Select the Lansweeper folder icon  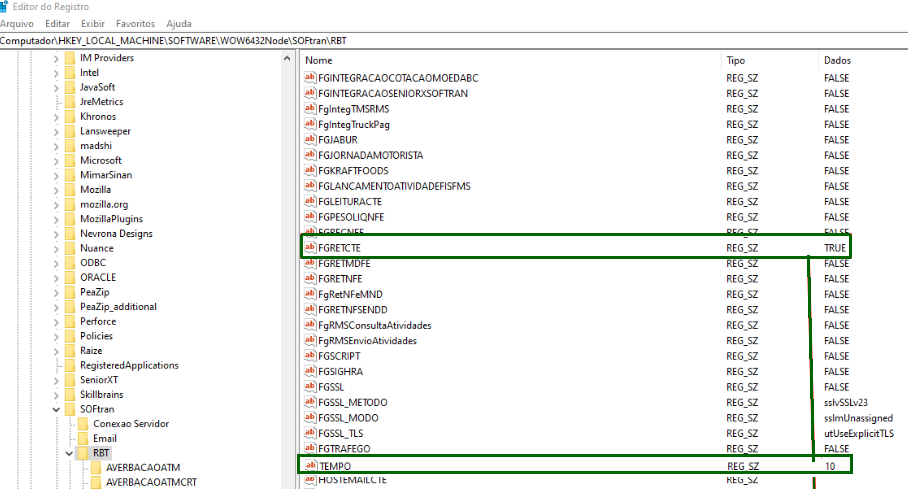pos(70,131)
